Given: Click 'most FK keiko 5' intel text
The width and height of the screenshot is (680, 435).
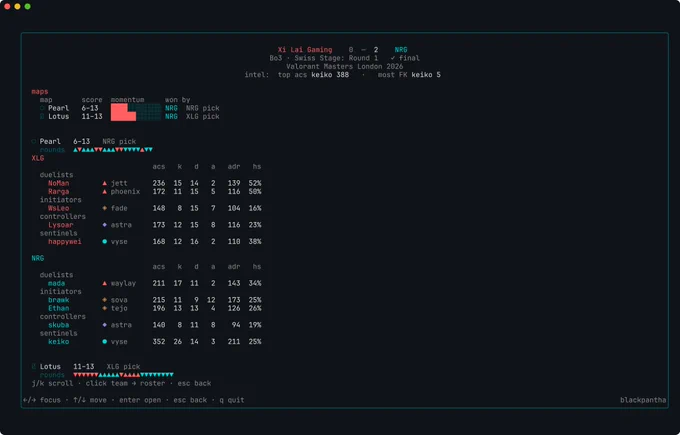Looking at the screenshot, I should pyautogui.click(x=409, y=75).
